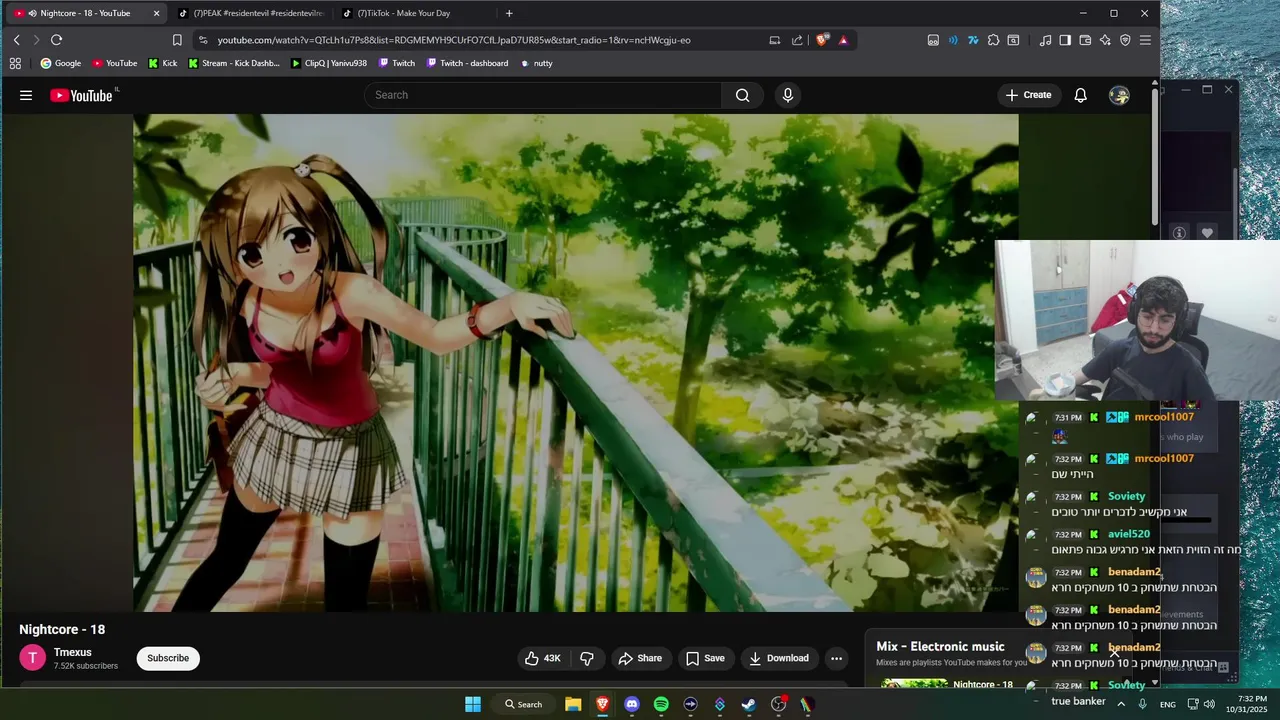Click the Tmexus channel name
The image size is (1280, 720).
click(x=73, y=652)
